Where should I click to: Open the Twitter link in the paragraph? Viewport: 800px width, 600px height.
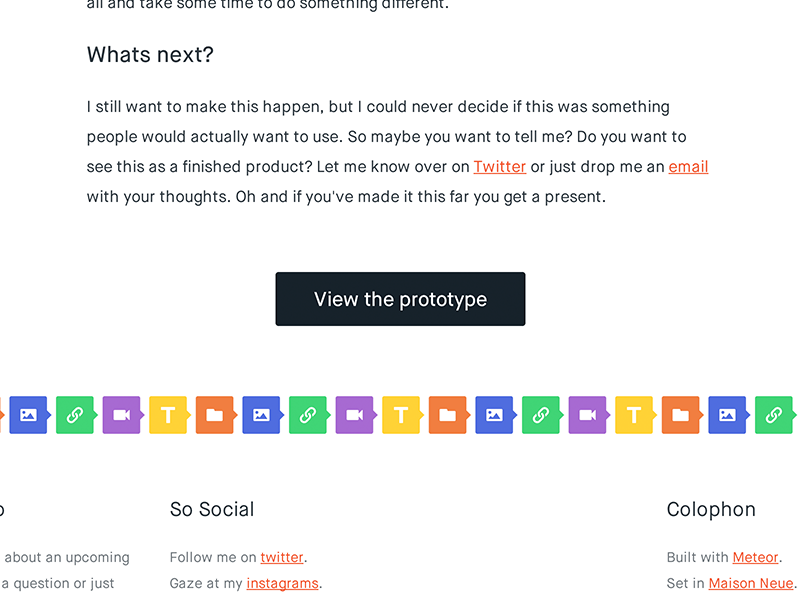pos(499,166)
